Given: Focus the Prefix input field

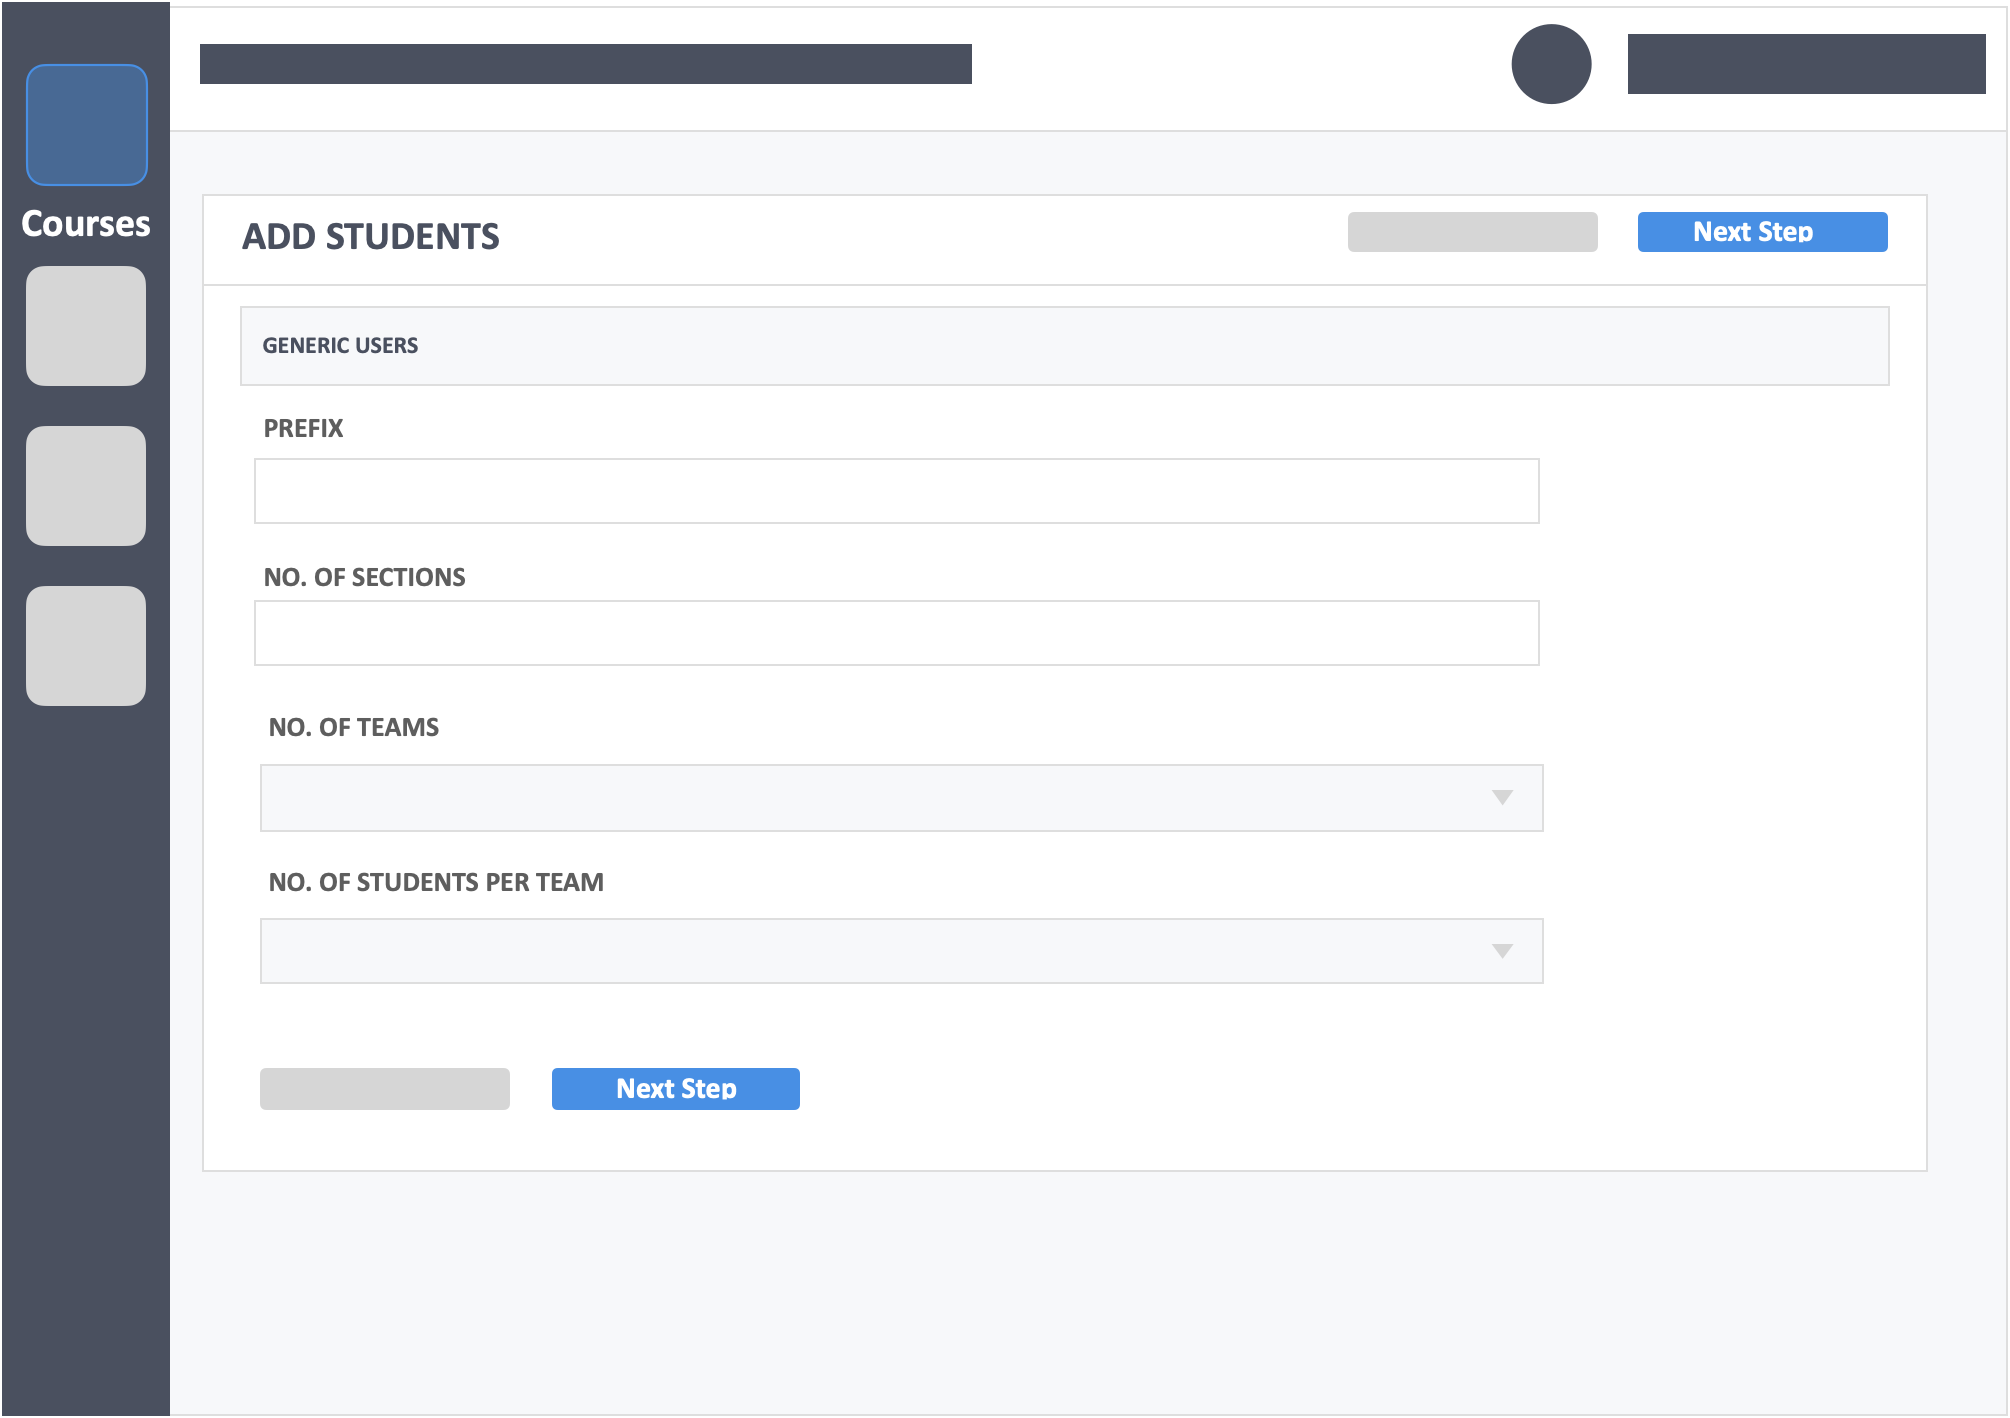Looking at the screenshot, I should 896,491.
